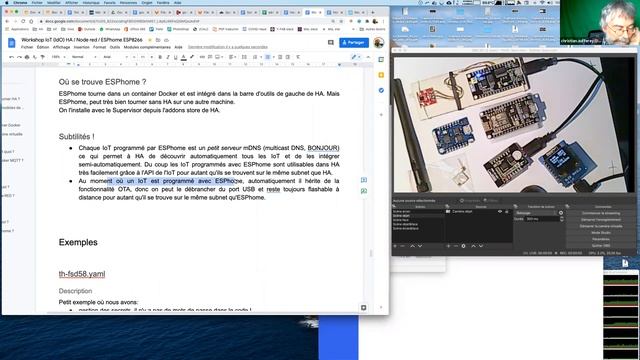Print the document from Docs toolbar
640x360 pixels.
27,57
